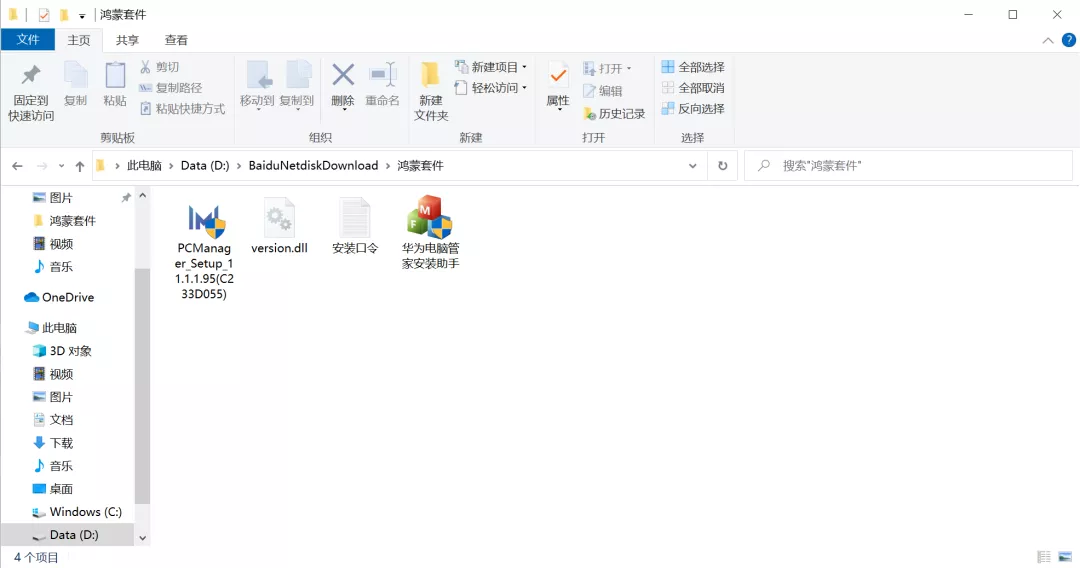Click the Quick Access Toolbar properties checkmark
1080x568 pixels.
[x=43, y=14]
